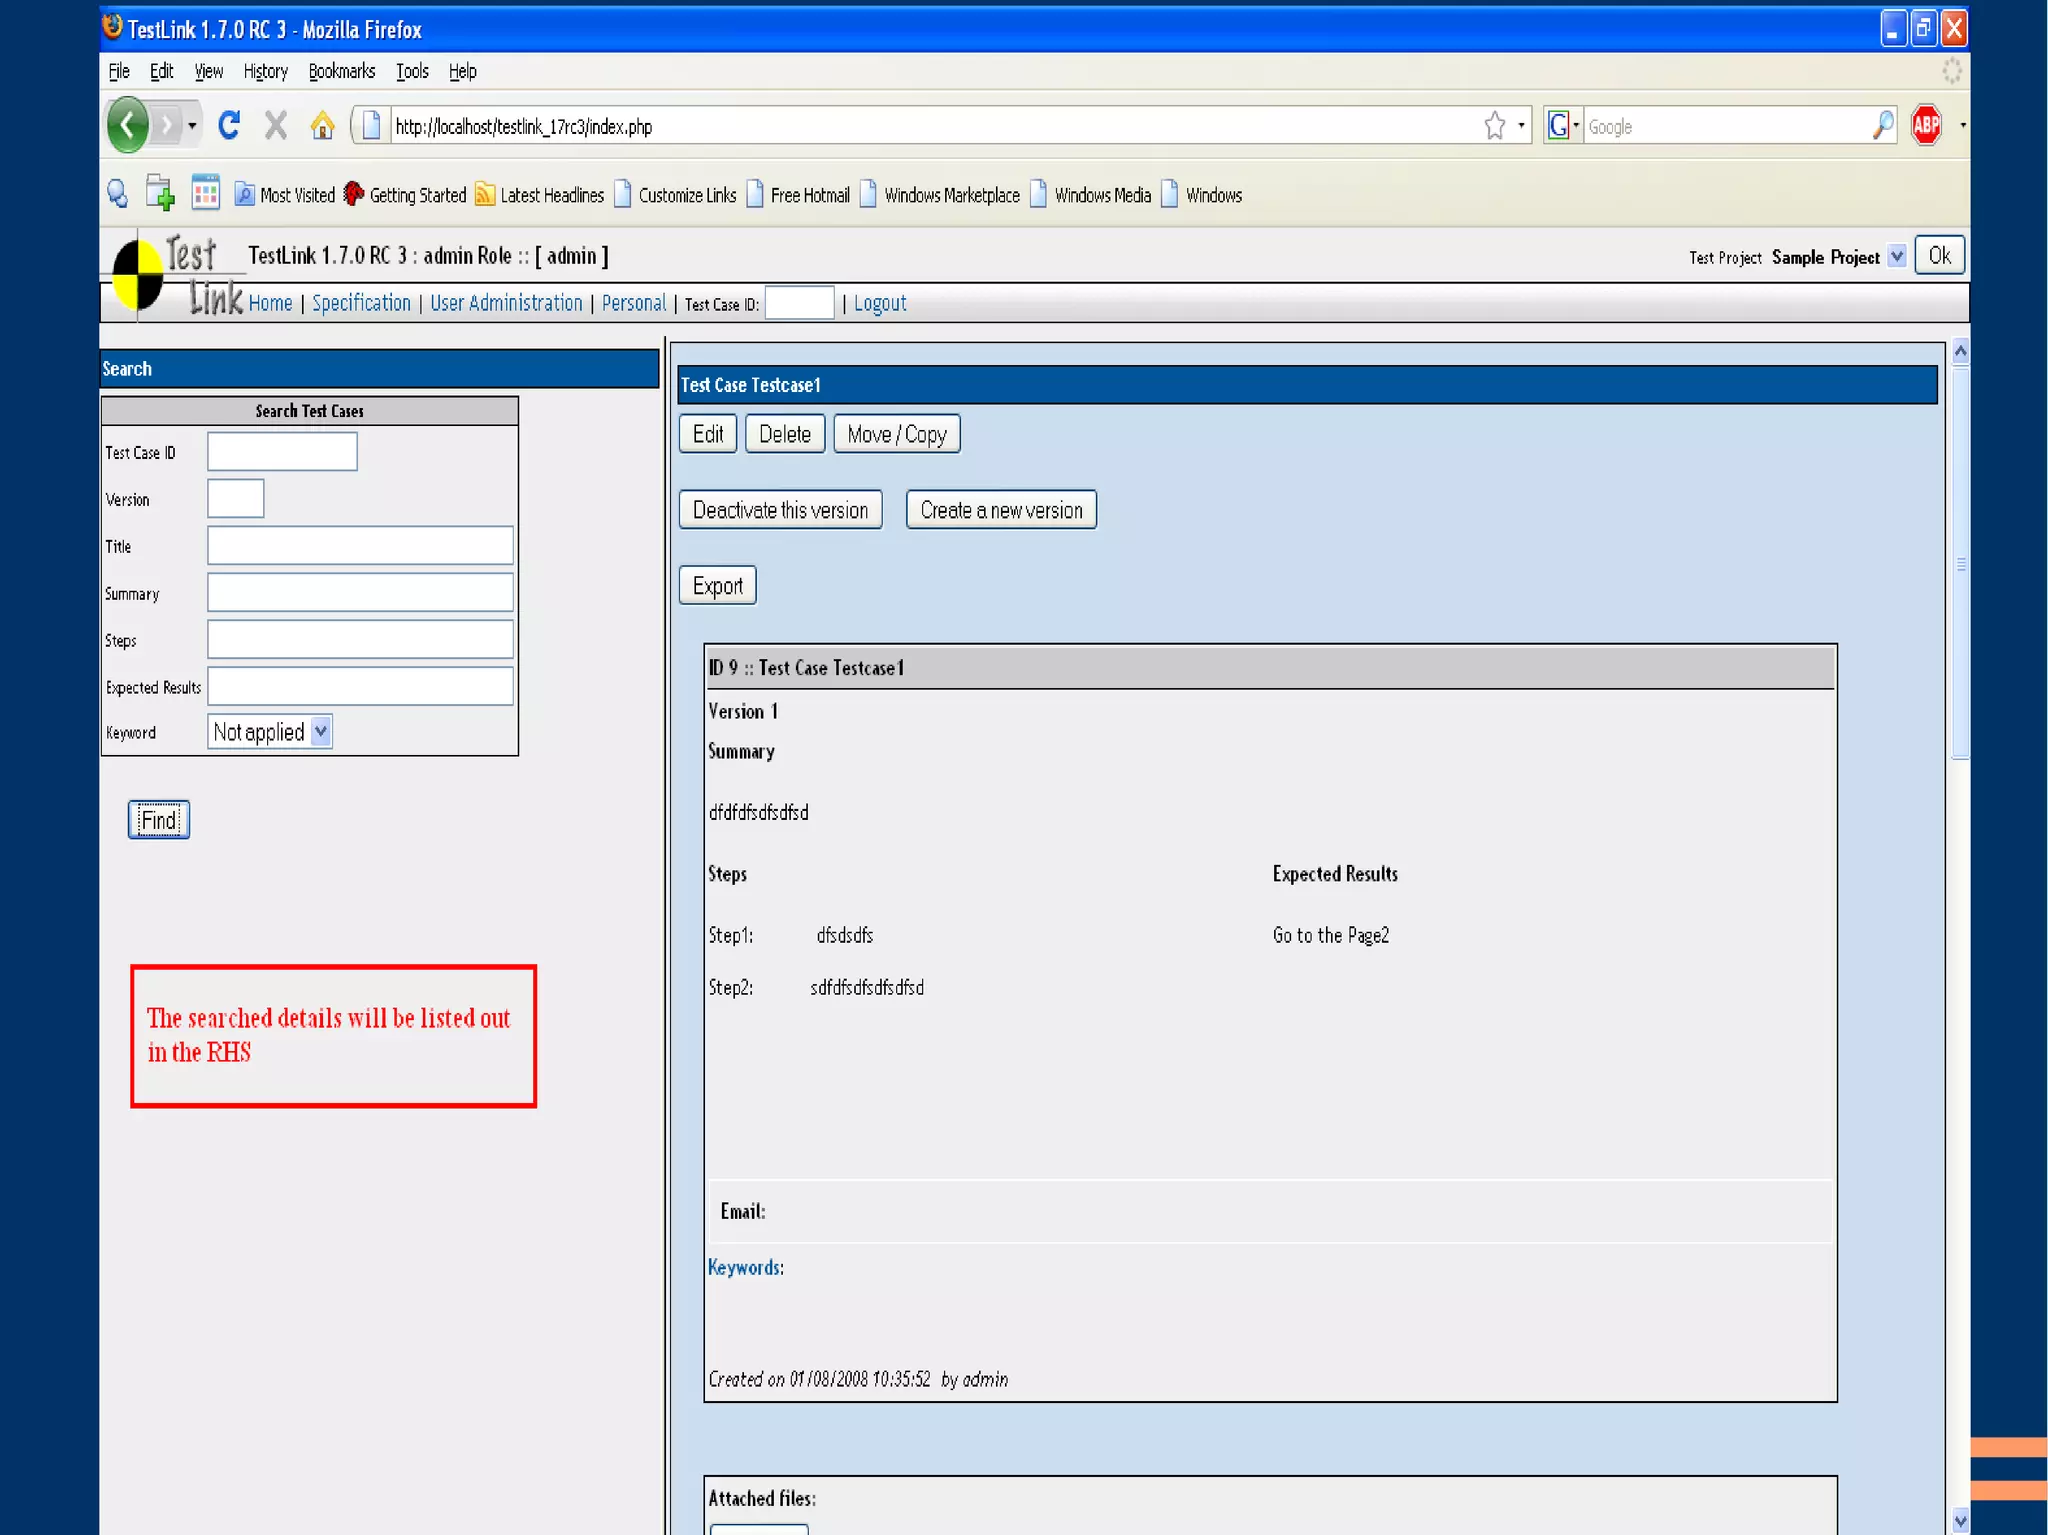The image size is (2048, 1535).
Task: Click the Summary input field
Action: (x=360, y=592)
